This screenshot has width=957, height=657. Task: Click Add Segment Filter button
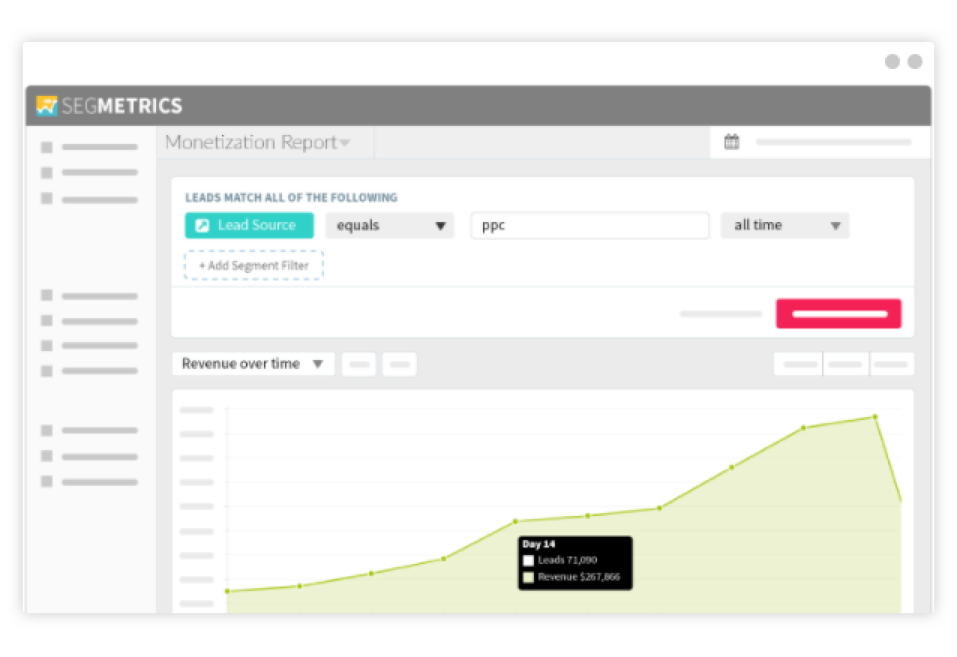[x=254, y=266]
